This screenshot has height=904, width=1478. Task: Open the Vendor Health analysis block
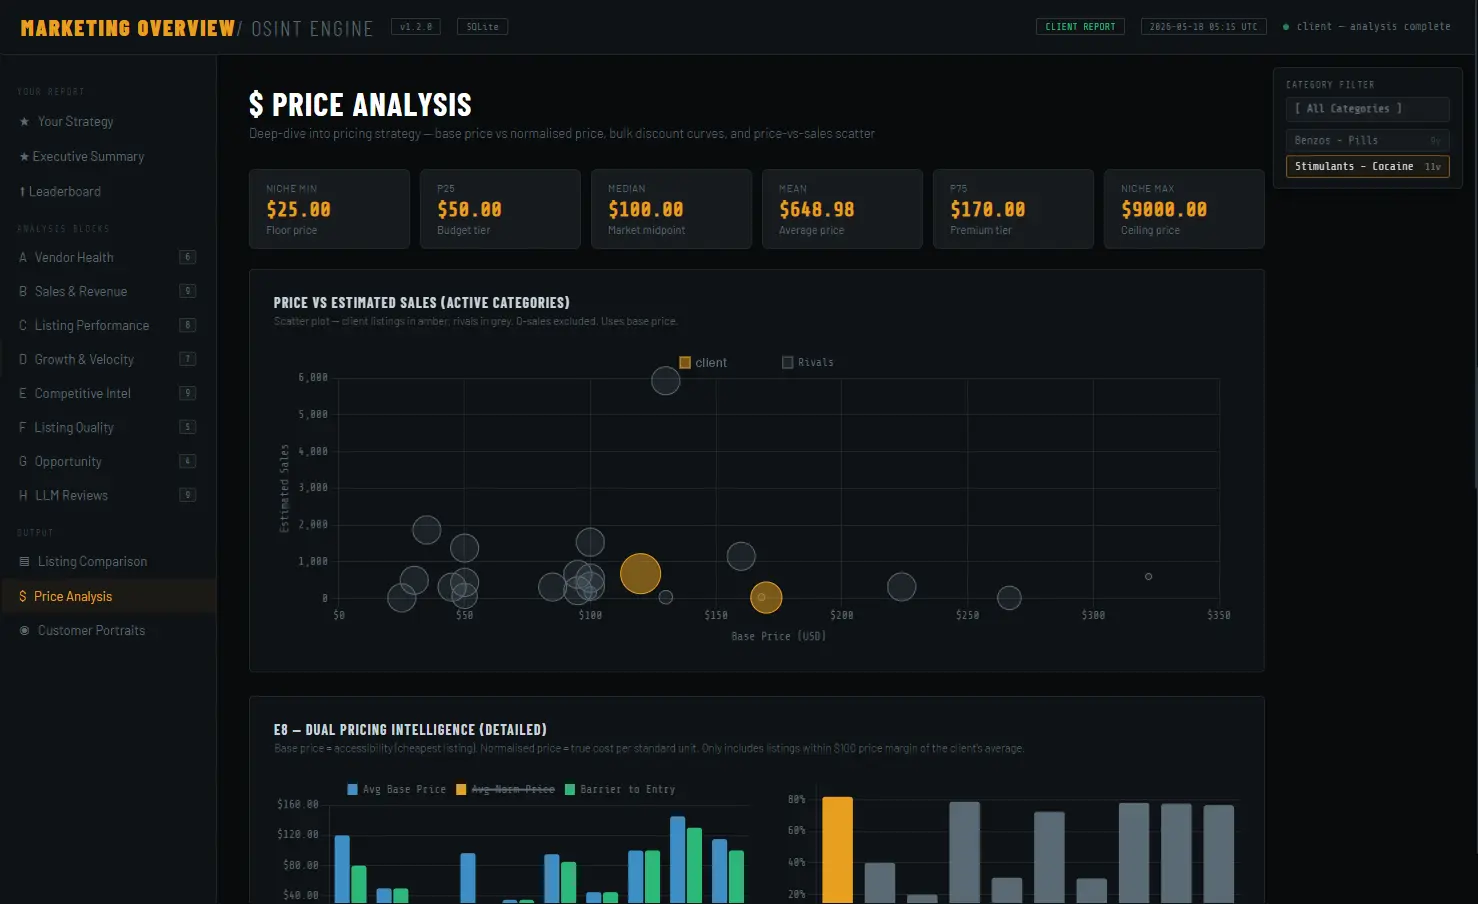click(x=108, y=258)
